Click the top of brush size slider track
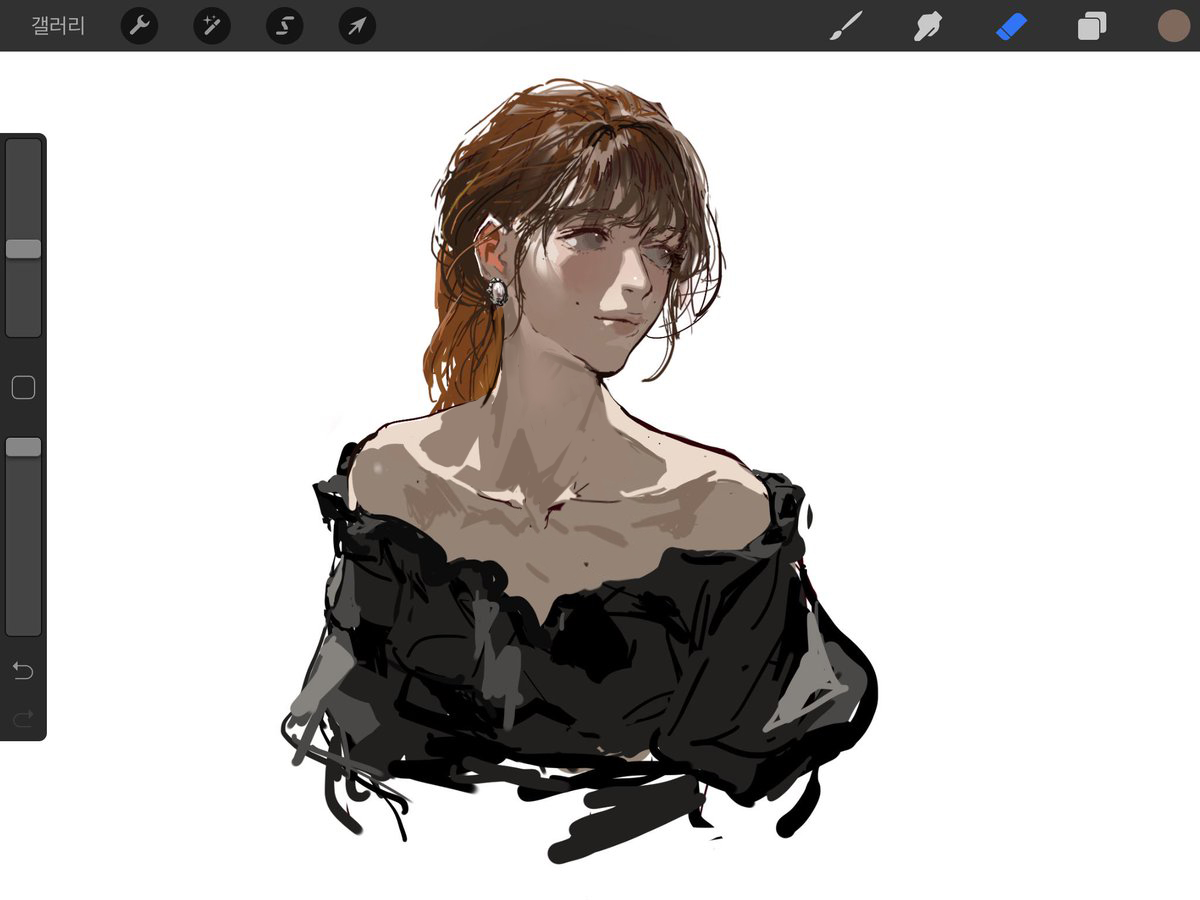The width and height of the screenshot is (1200, 900). 23,150
